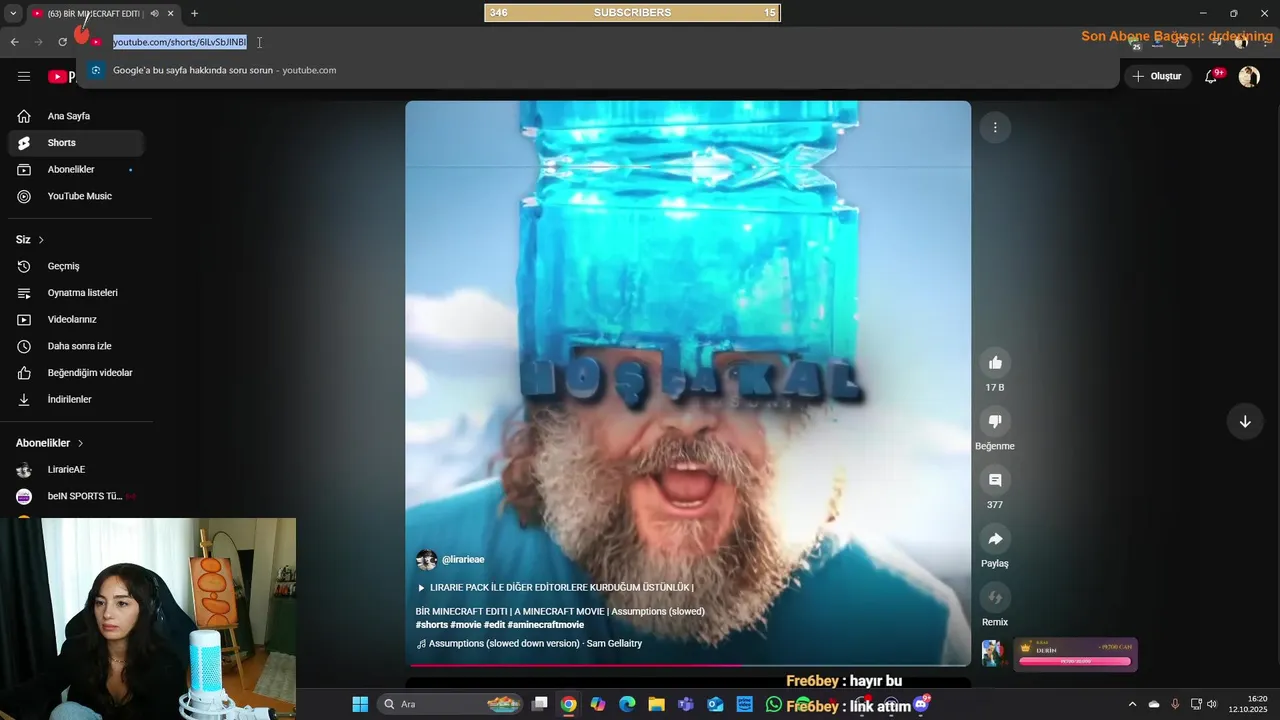Click the #shorts hashtag
This screenshot has height=720, width=1280.
[x=432, y=625]
